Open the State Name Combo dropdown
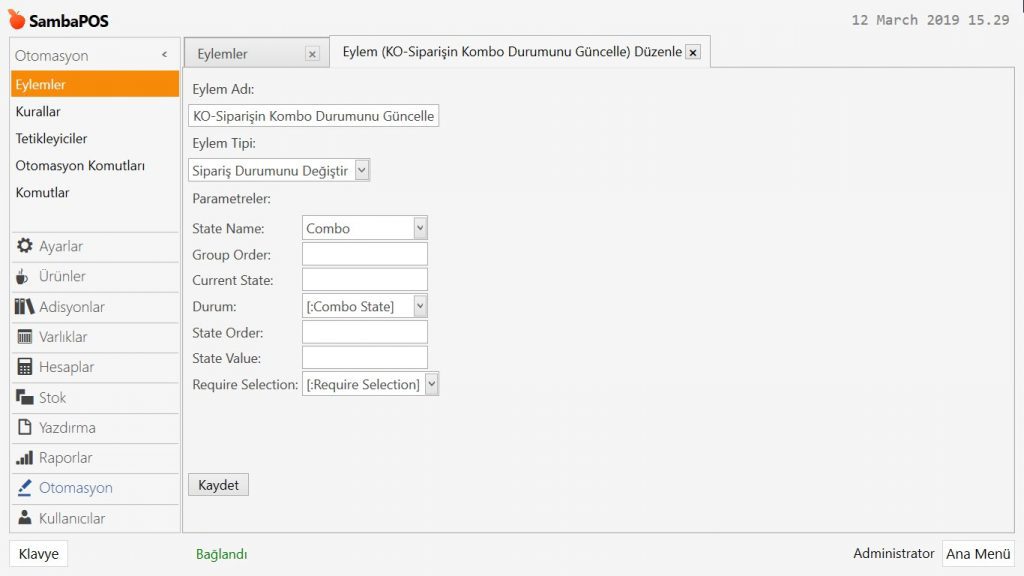 (x=420, y=229)
